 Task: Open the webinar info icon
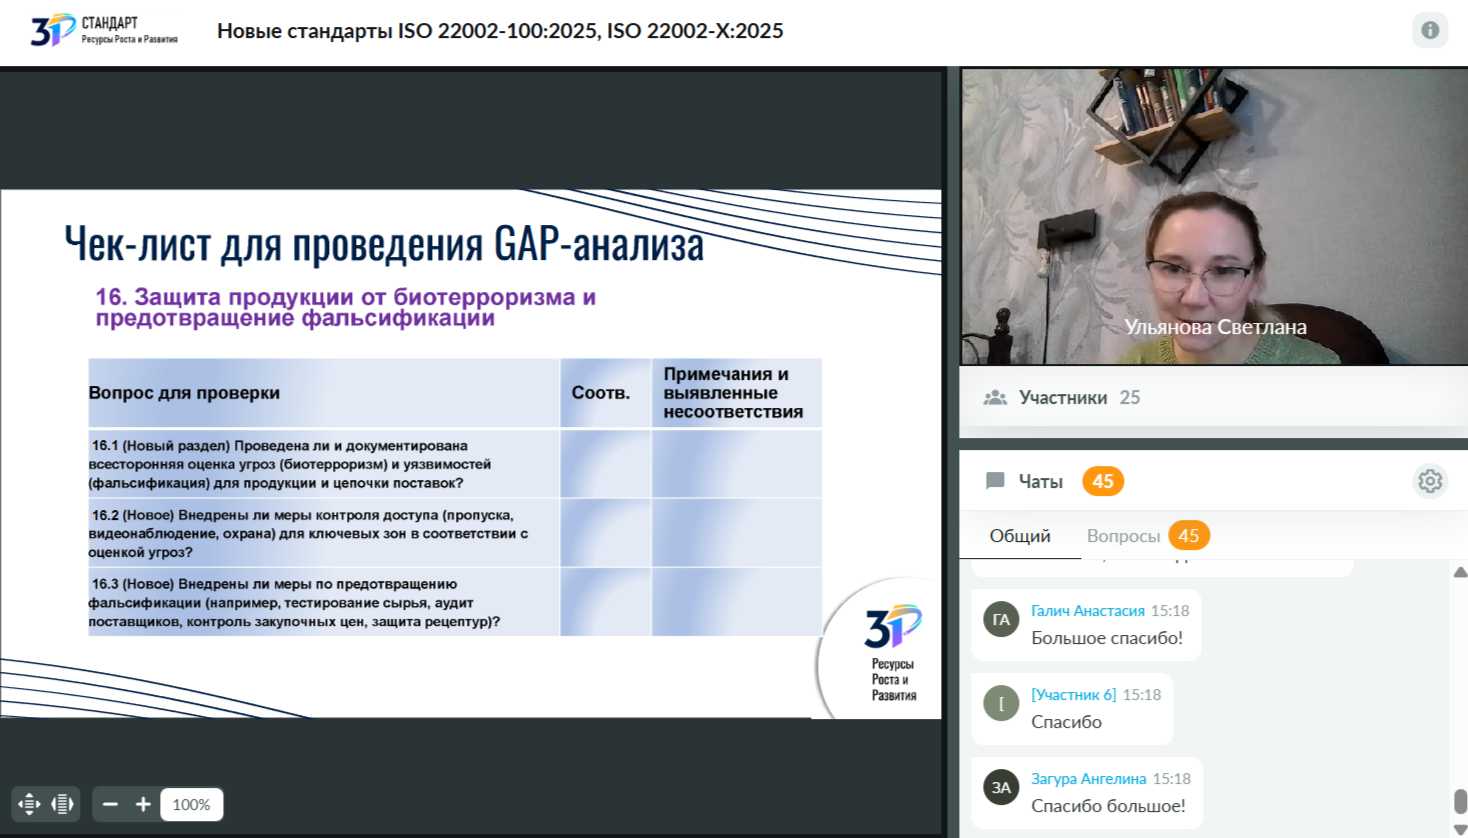tap(1430, 30)
